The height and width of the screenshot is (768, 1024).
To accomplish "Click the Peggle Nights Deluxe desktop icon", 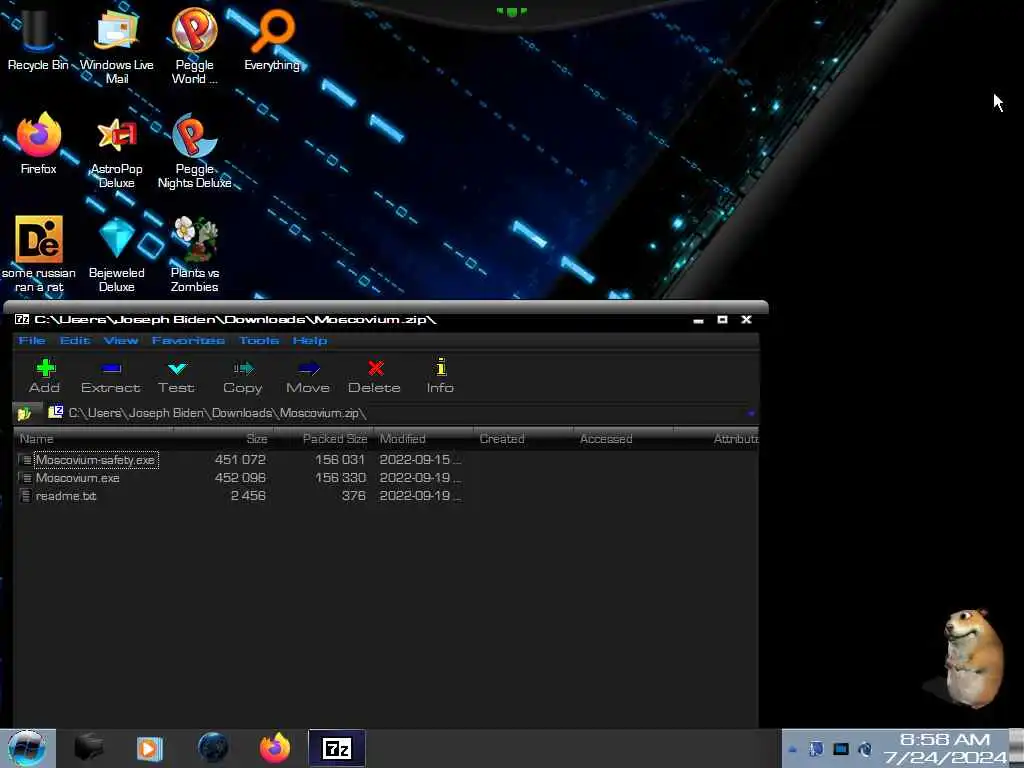I will point(194,152).
